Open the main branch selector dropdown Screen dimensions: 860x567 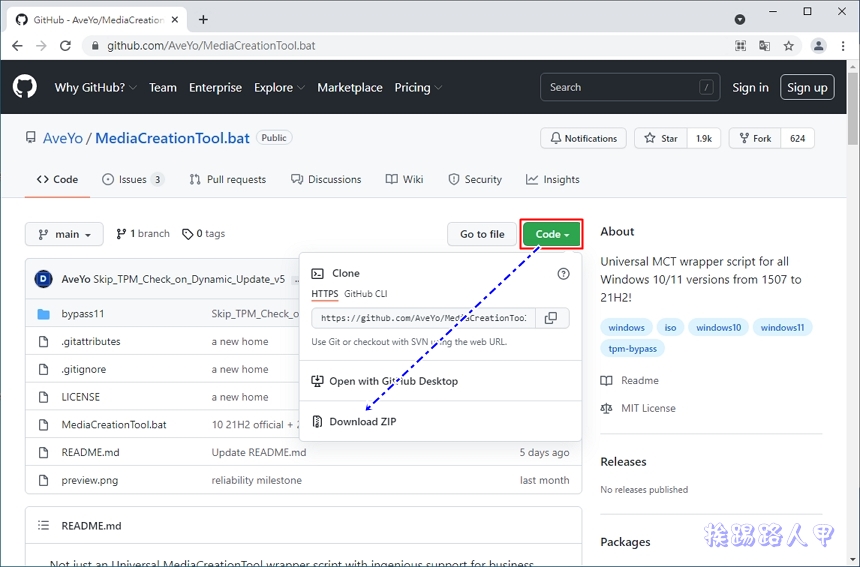coord(64,234)
